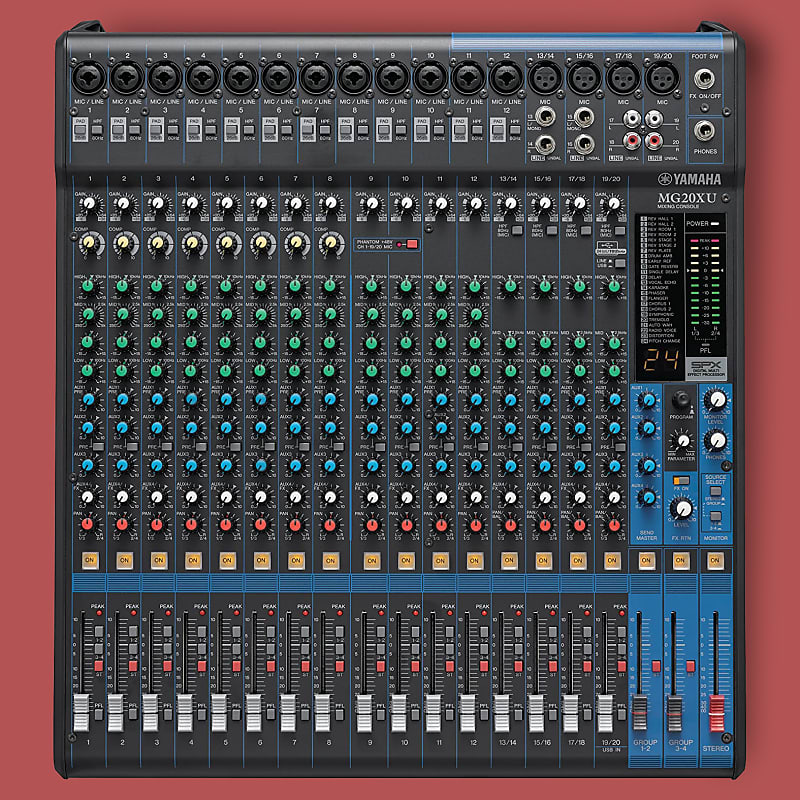The image size is (800, 800).
Task: Turn on channel 1 with its ON button
Action: tap(90, 560)
